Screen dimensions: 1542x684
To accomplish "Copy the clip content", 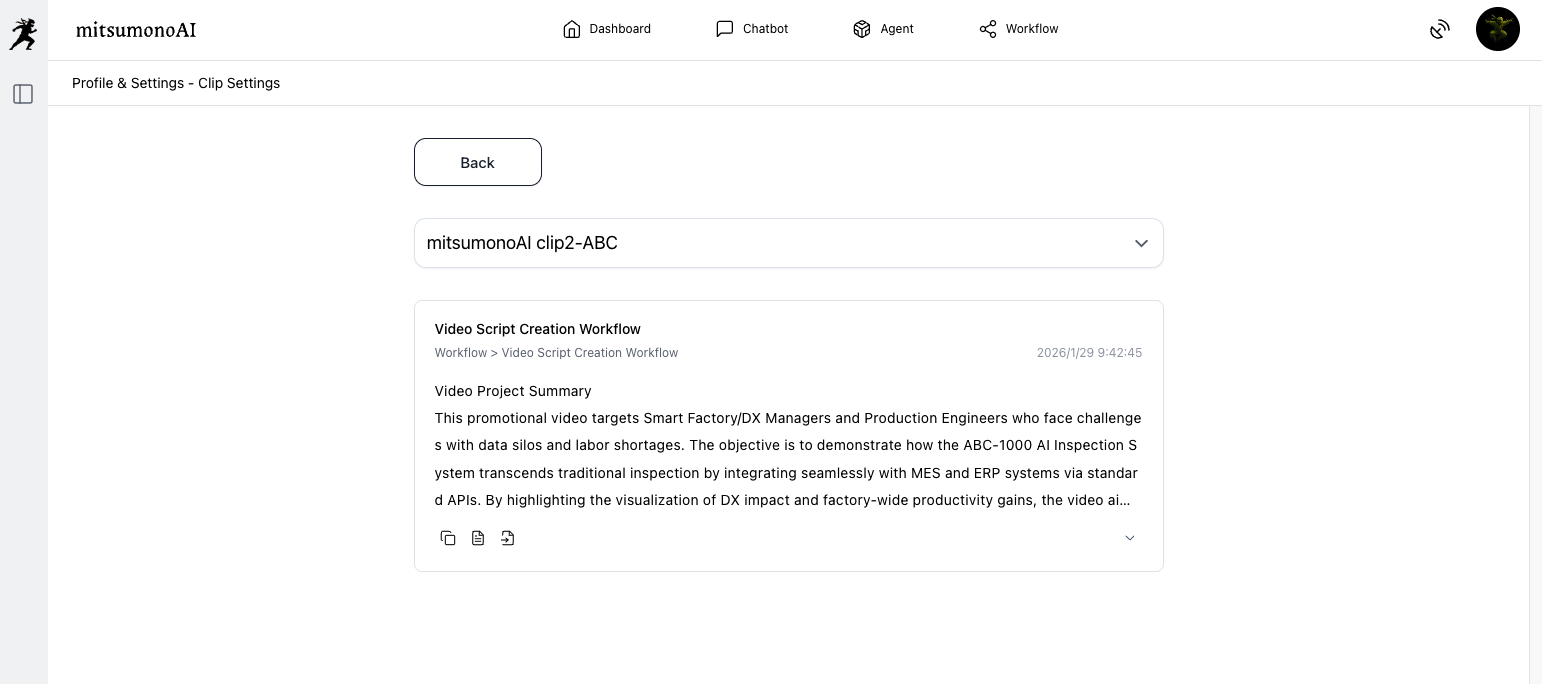I will coord(448,538).
